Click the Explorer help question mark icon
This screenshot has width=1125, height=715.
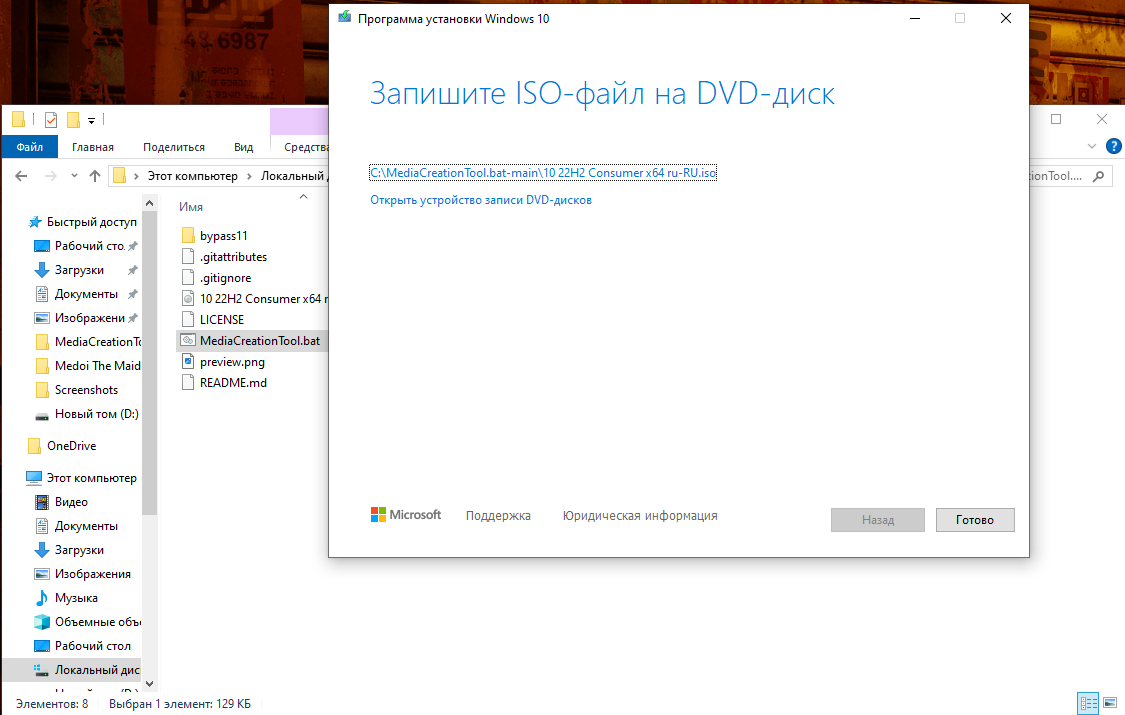(x=1114, y=146)
